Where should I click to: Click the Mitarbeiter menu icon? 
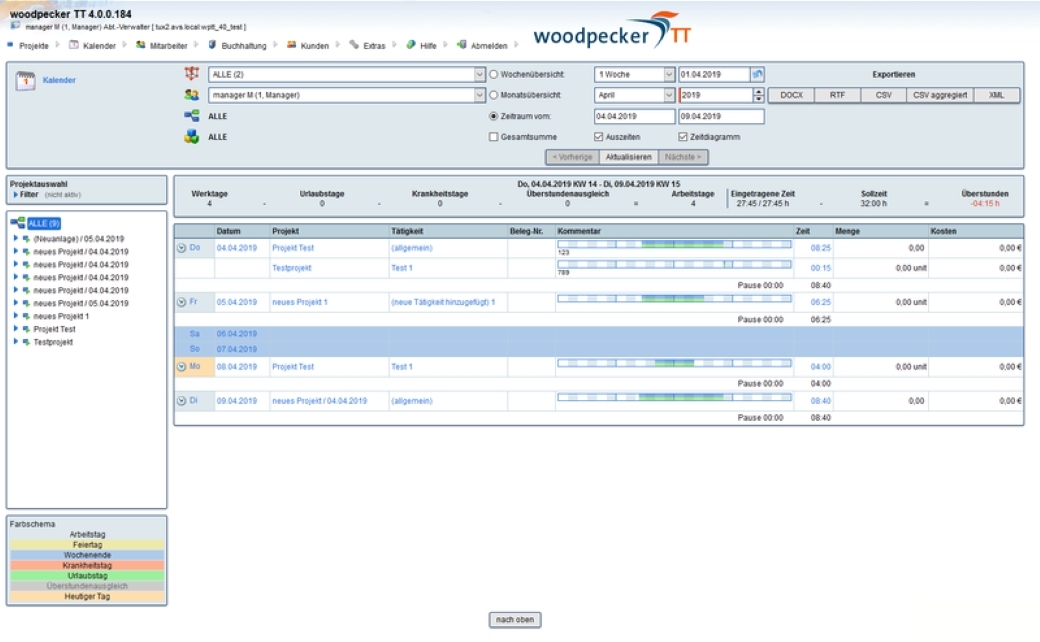[x=141, y=45]
